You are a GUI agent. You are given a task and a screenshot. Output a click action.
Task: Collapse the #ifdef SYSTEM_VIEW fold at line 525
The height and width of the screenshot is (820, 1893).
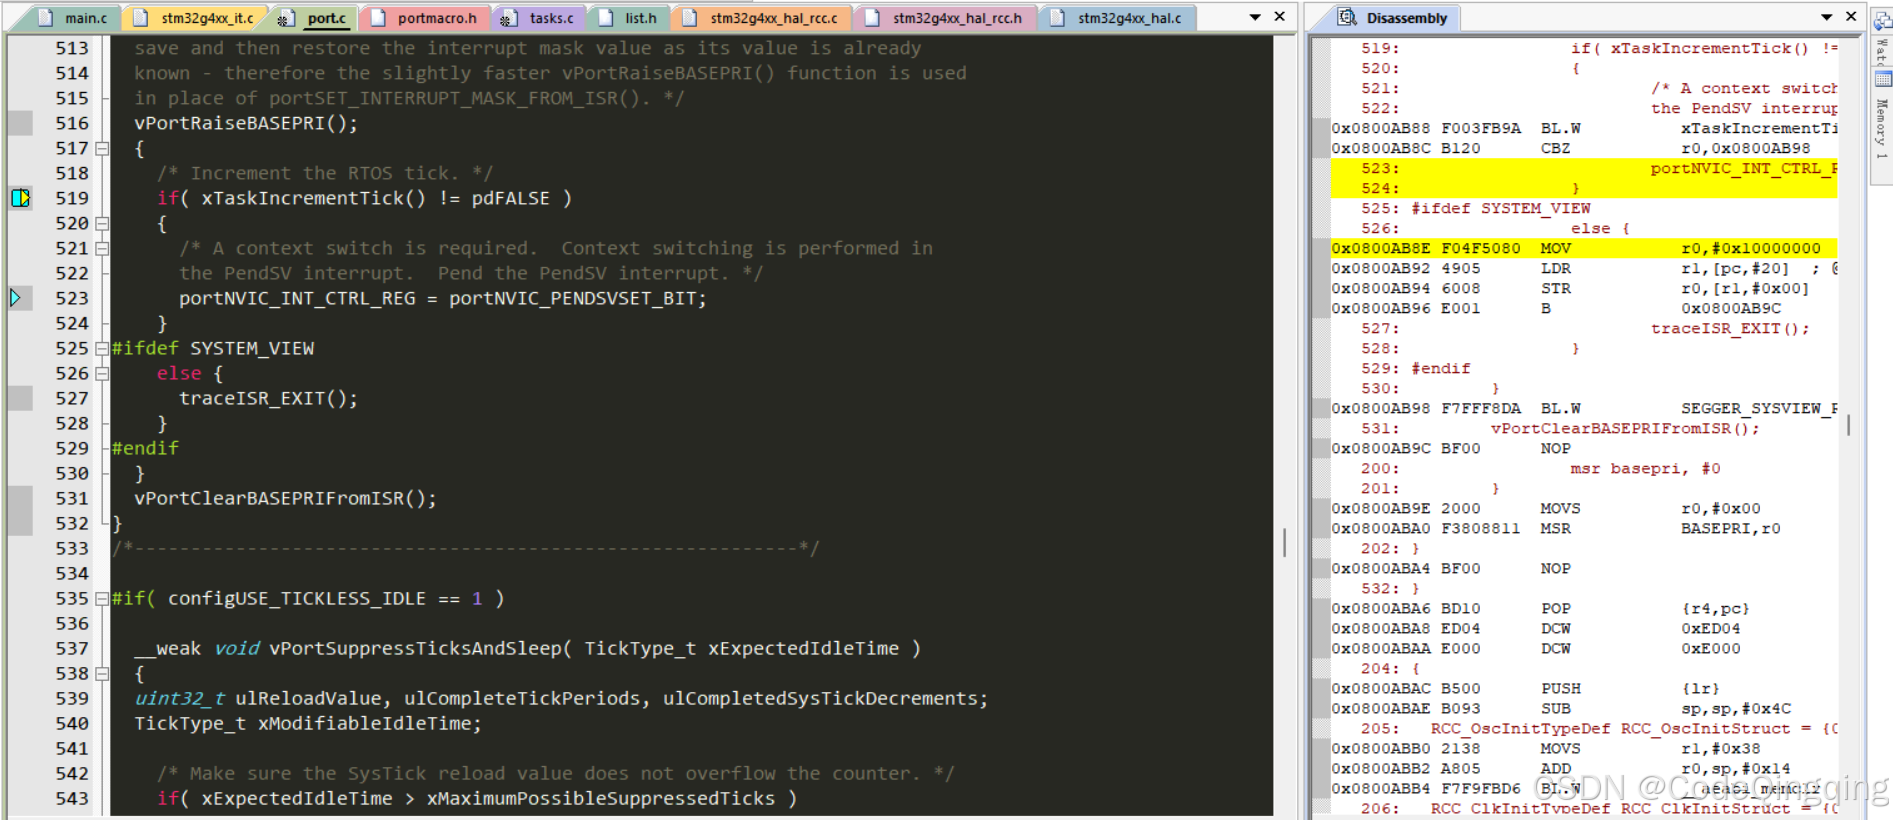coord(102,348)
